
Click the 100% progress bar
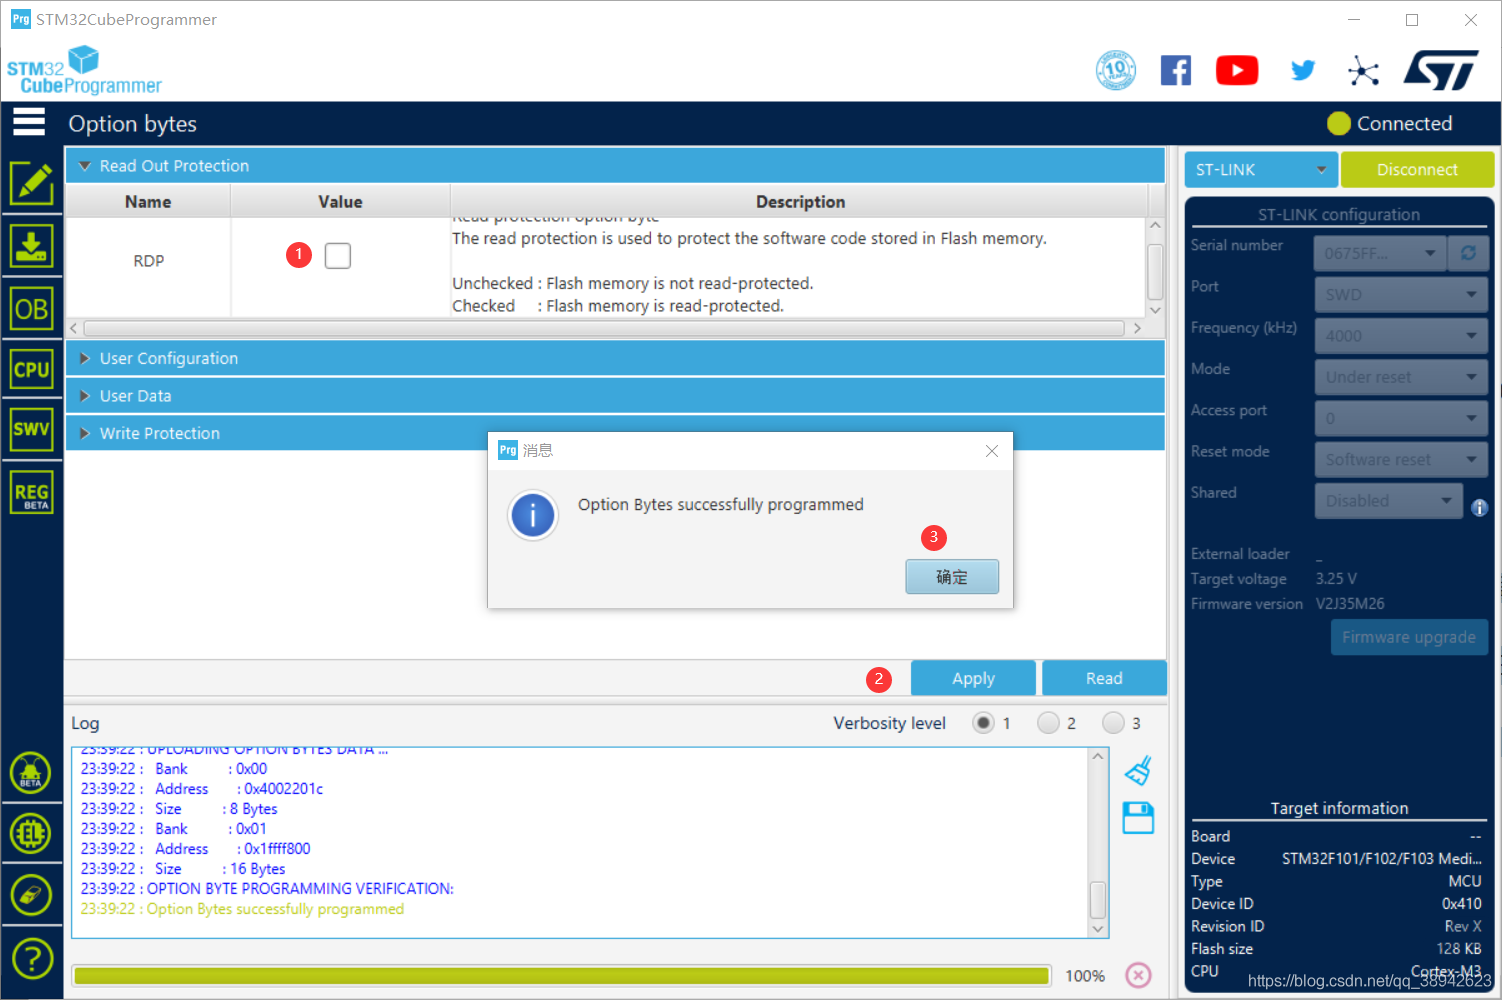tap(562, 976)
